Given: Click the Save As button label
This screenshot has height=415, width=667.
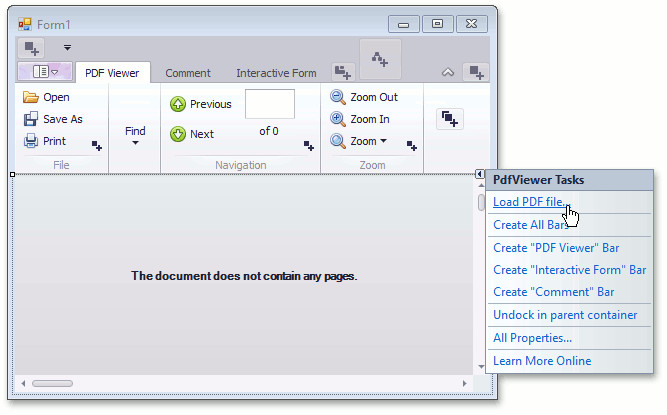Looking at the screenshot, I should click(63, 119).
